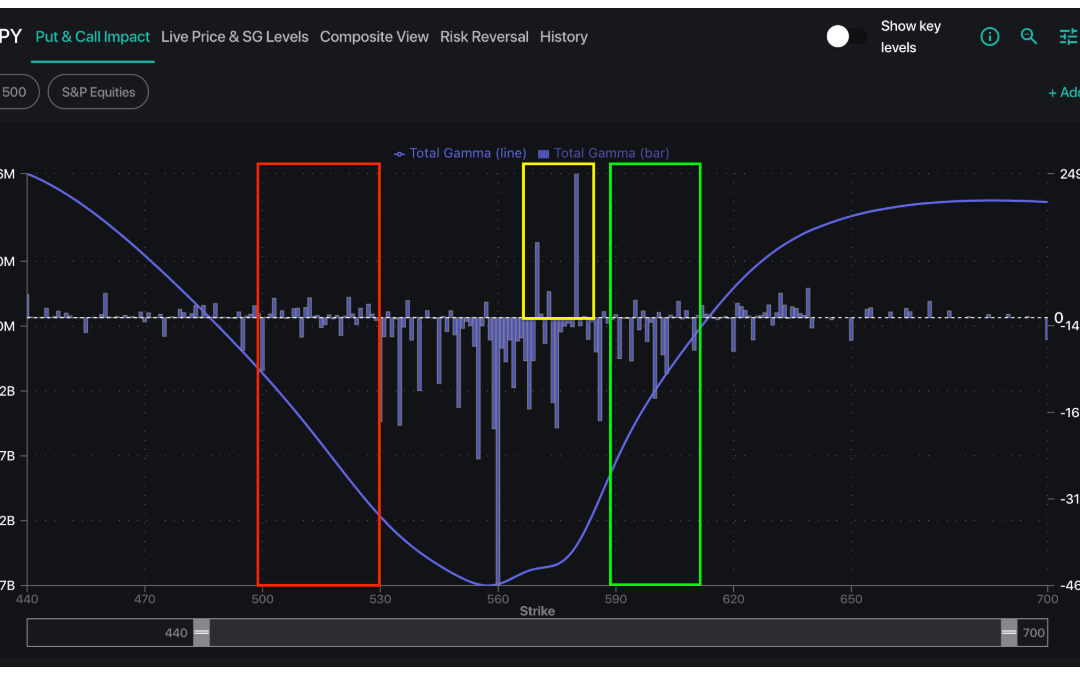
Task: Open the chart filter settings sliders icon
Action: click(1068, 36)
